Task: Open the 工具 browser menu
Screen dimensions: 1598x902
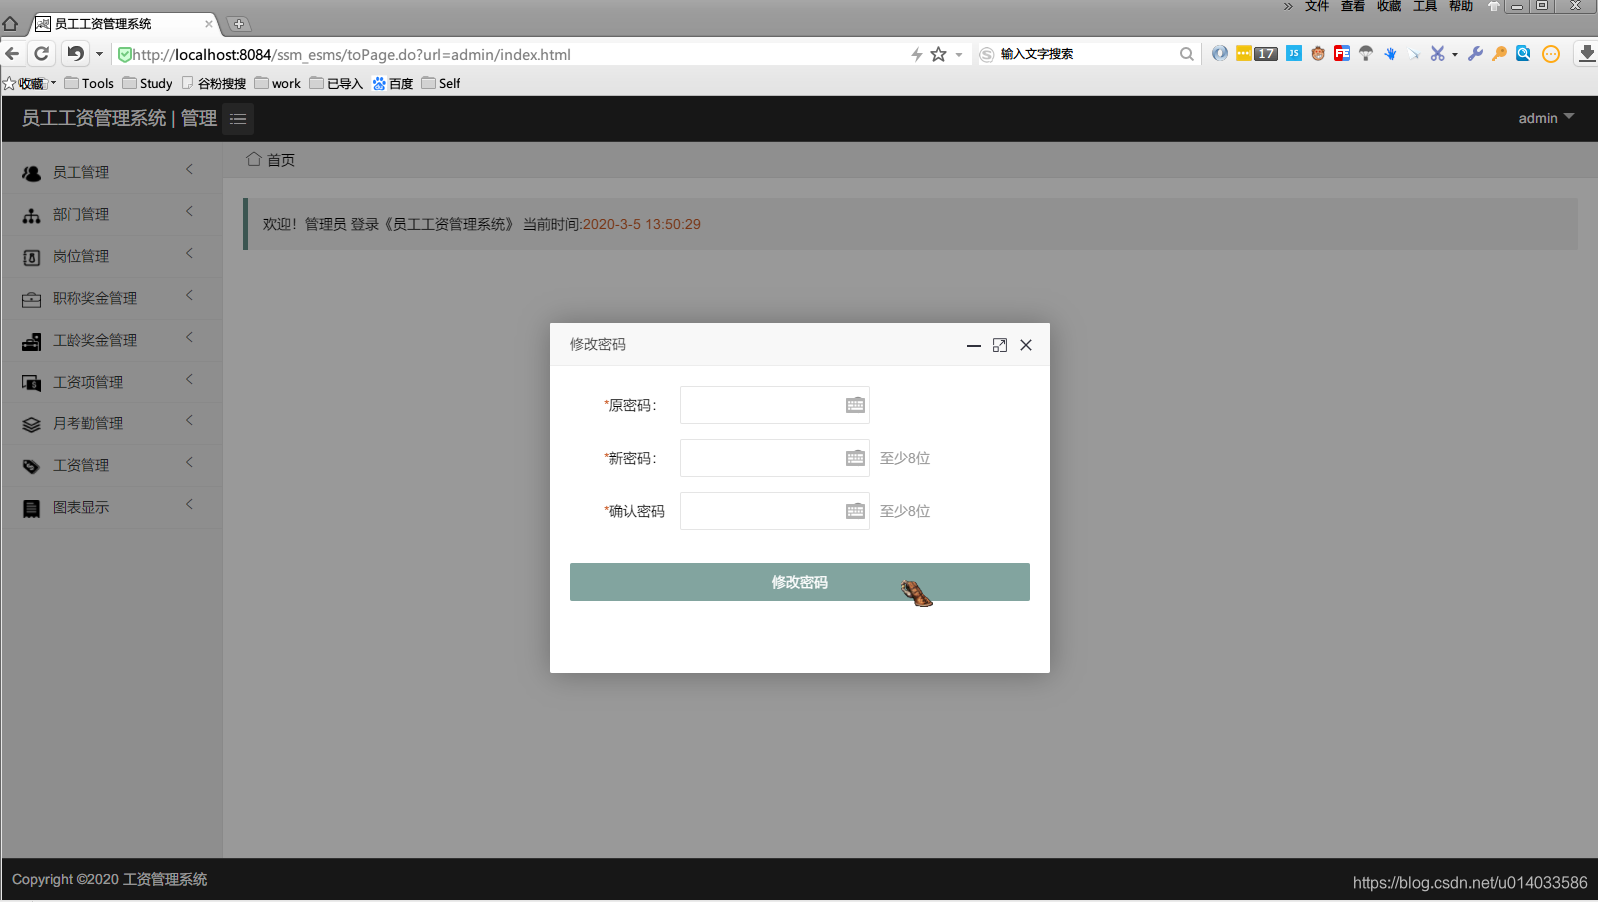Action: (1425, 6)
